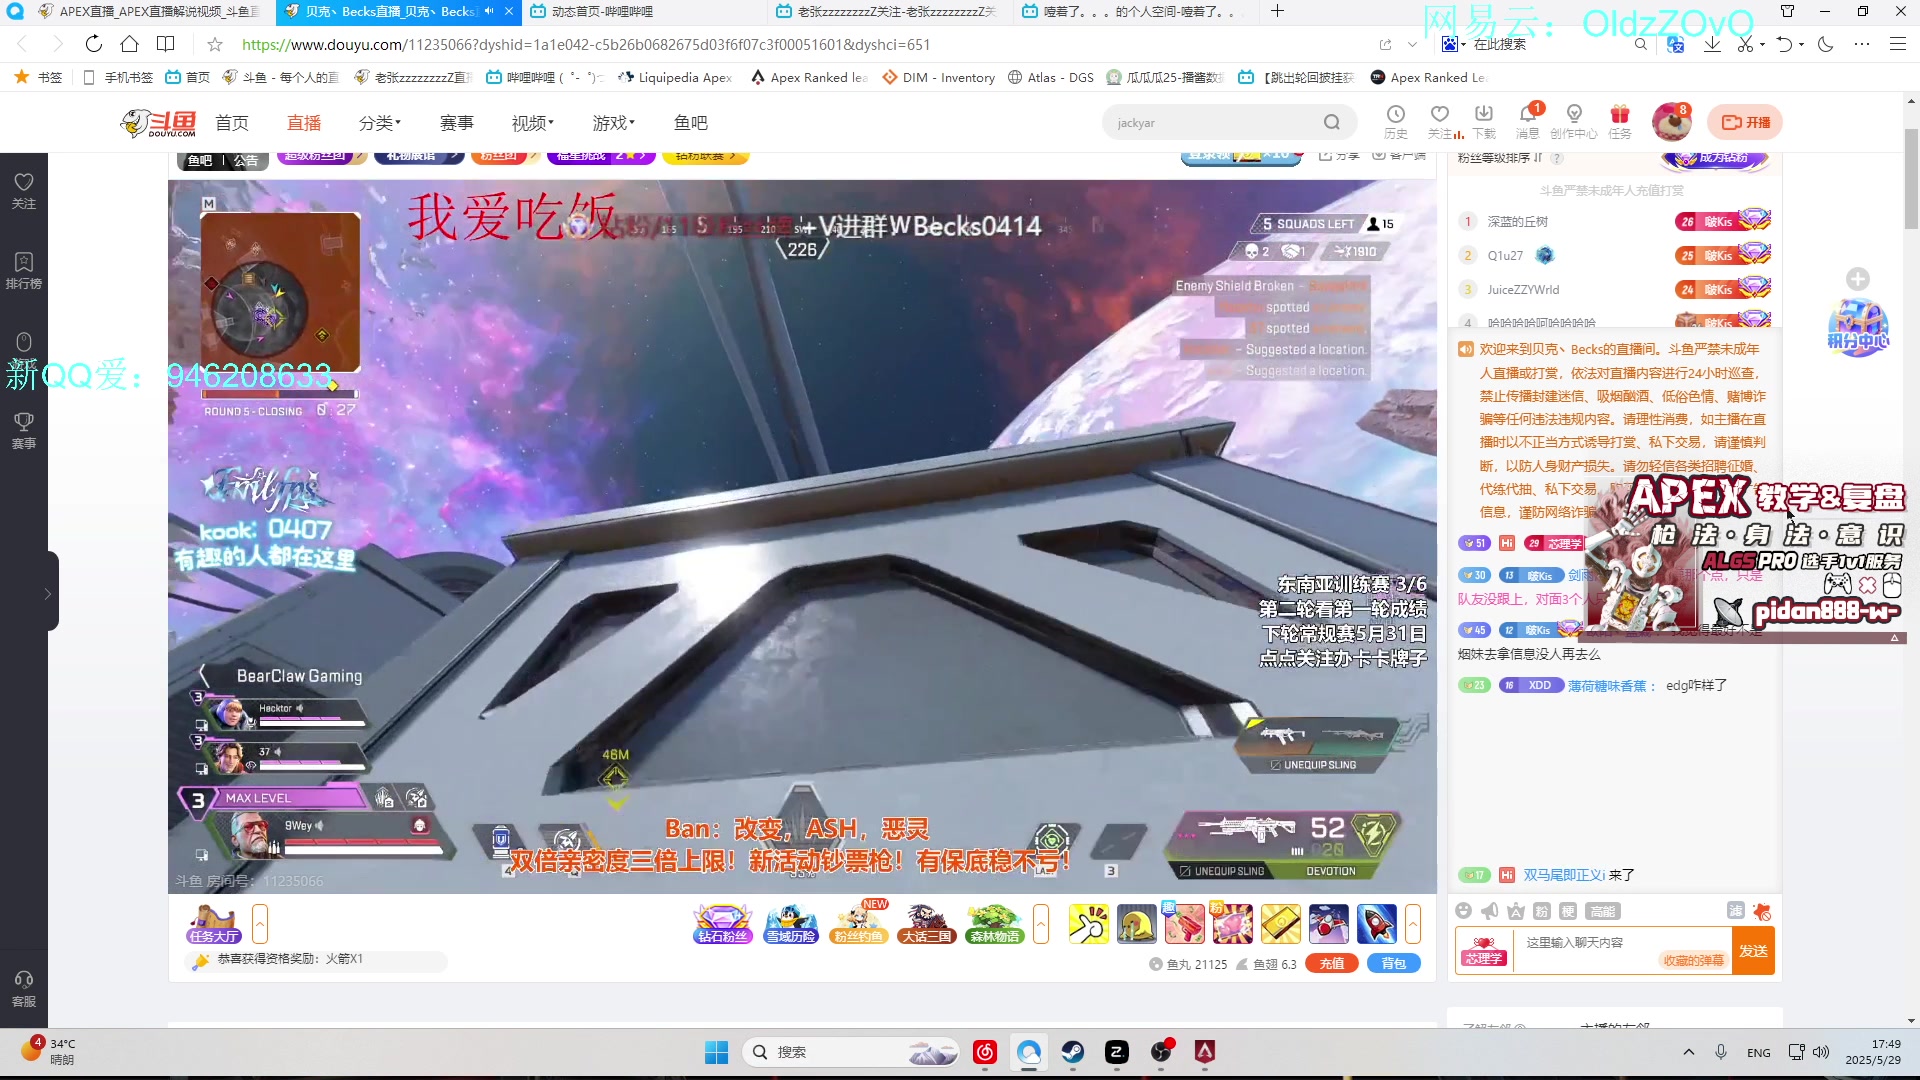The image size is (1920, 1080).
Task: Open danmaku font color crown icon
Action: click(x=1516, y=911)
